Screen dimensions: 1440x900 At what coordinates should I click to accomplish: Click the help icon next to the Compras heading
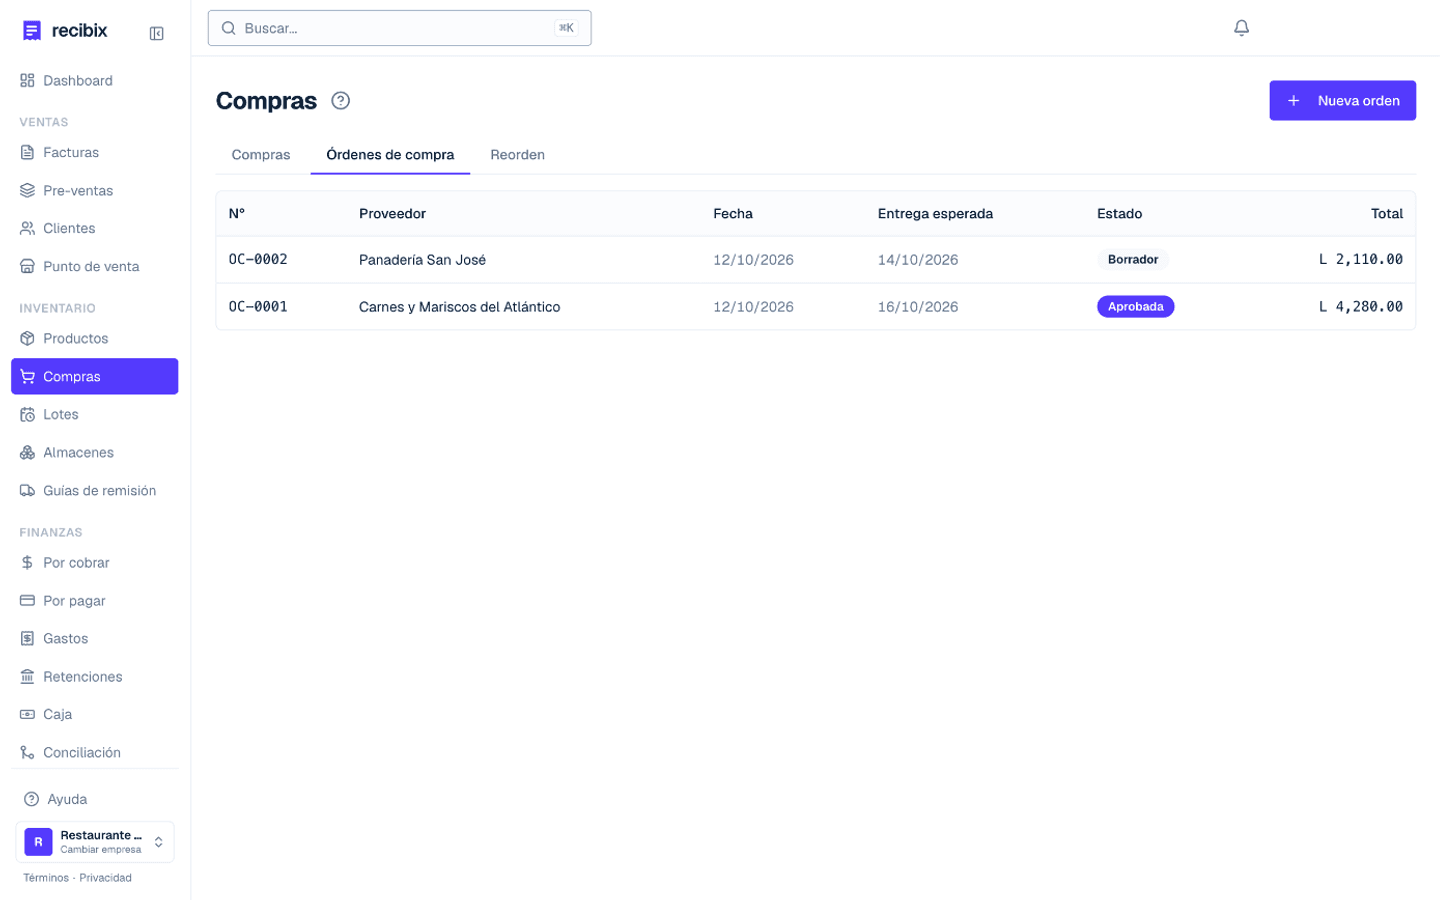(341, 101)
